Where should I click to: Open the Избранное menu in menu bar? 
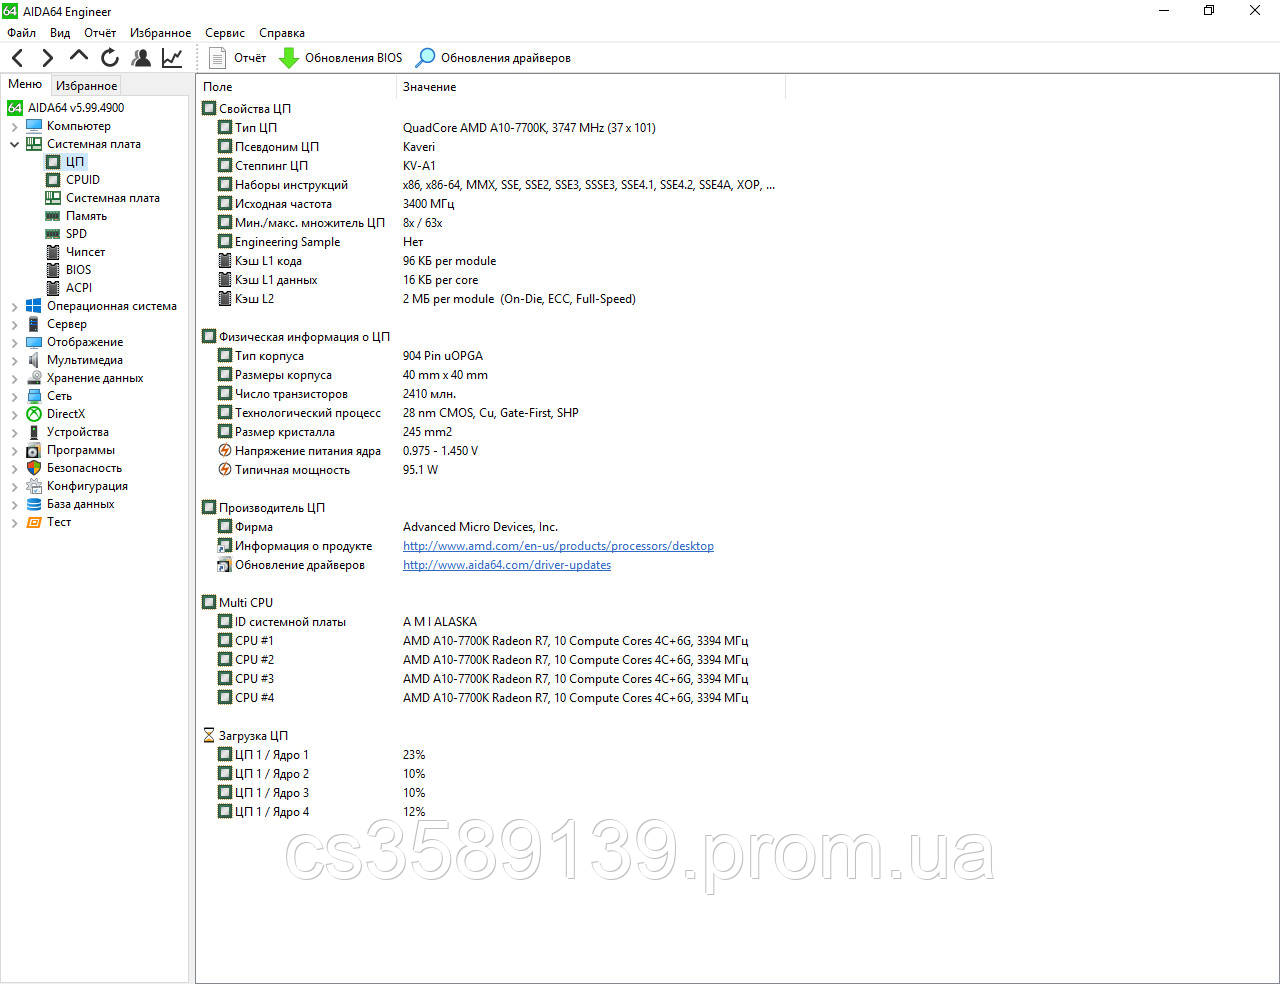[160, 33]
